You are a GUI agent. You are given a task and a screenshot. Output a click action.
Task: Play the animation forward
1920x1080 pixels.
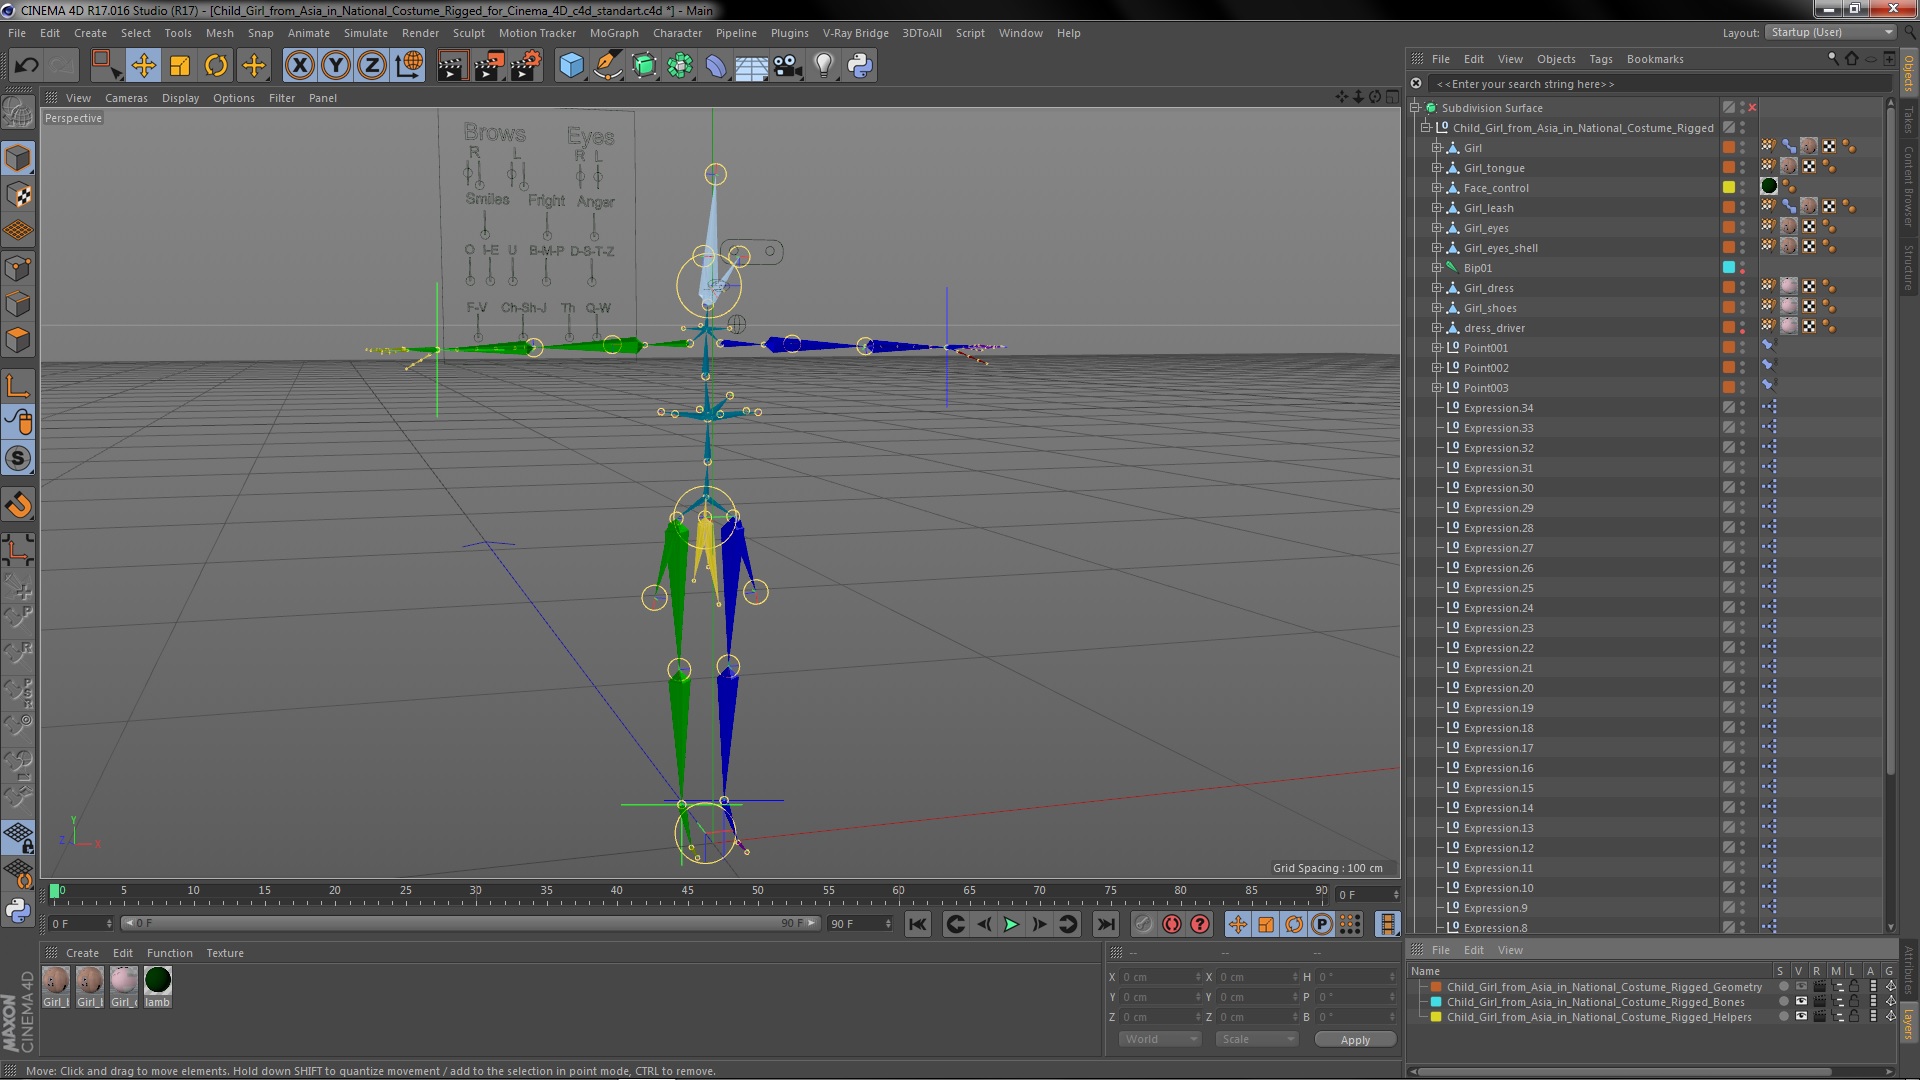[1011, 925]
